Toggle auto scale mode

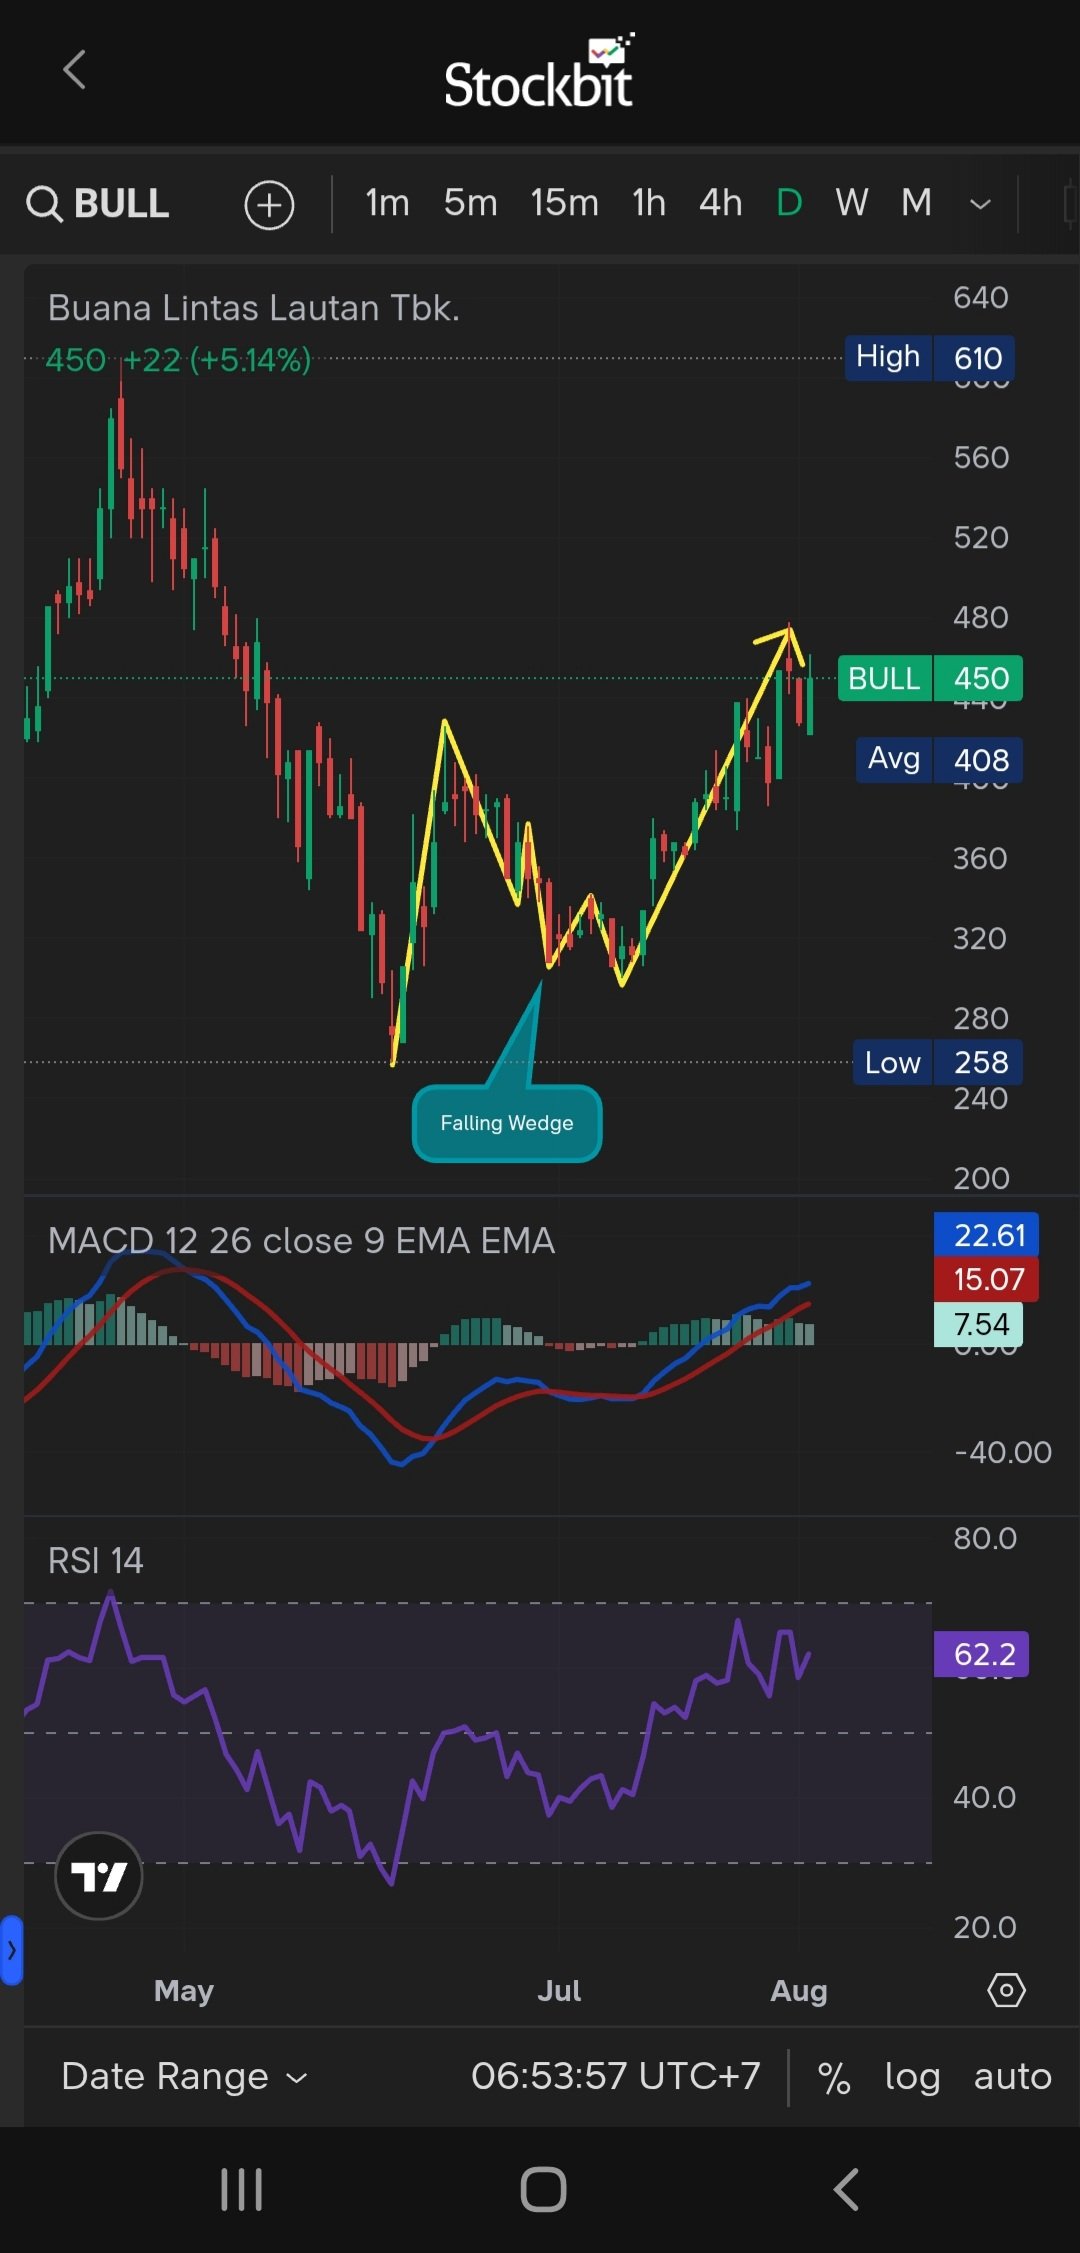click(1012, 2078)
